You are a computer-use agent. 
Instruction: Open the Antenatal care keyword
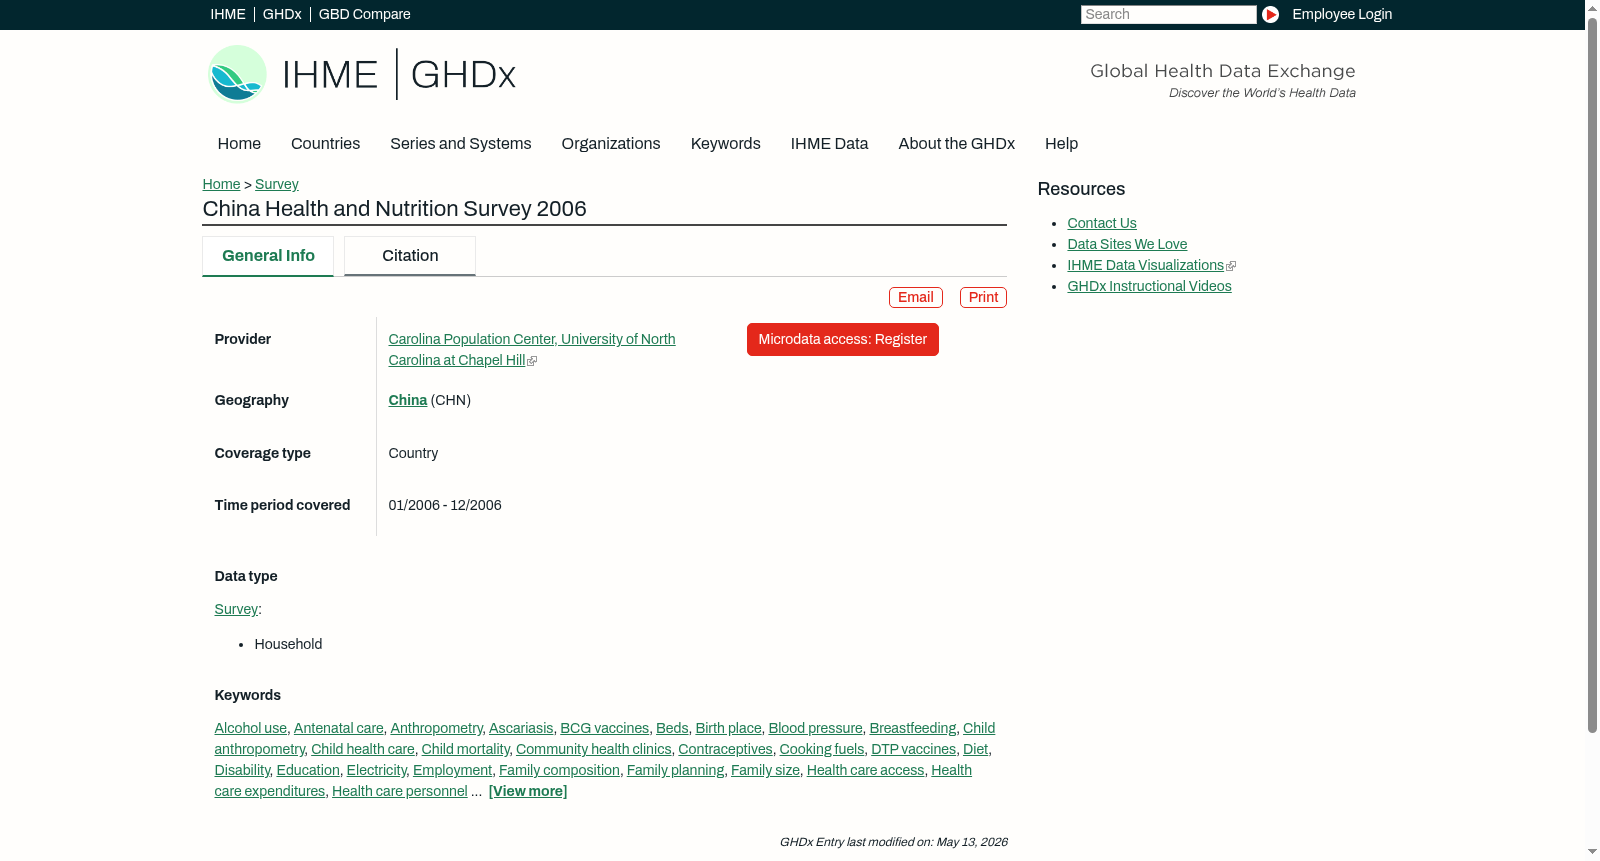coord(339,728)
